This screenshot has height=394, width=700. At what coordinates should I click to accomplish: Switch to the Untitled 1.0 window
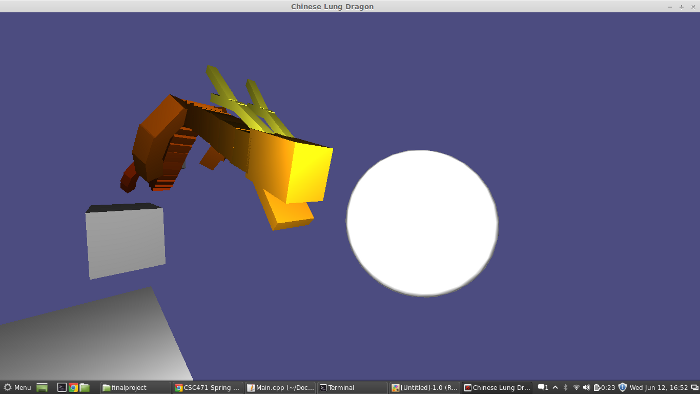click(425, 387)
